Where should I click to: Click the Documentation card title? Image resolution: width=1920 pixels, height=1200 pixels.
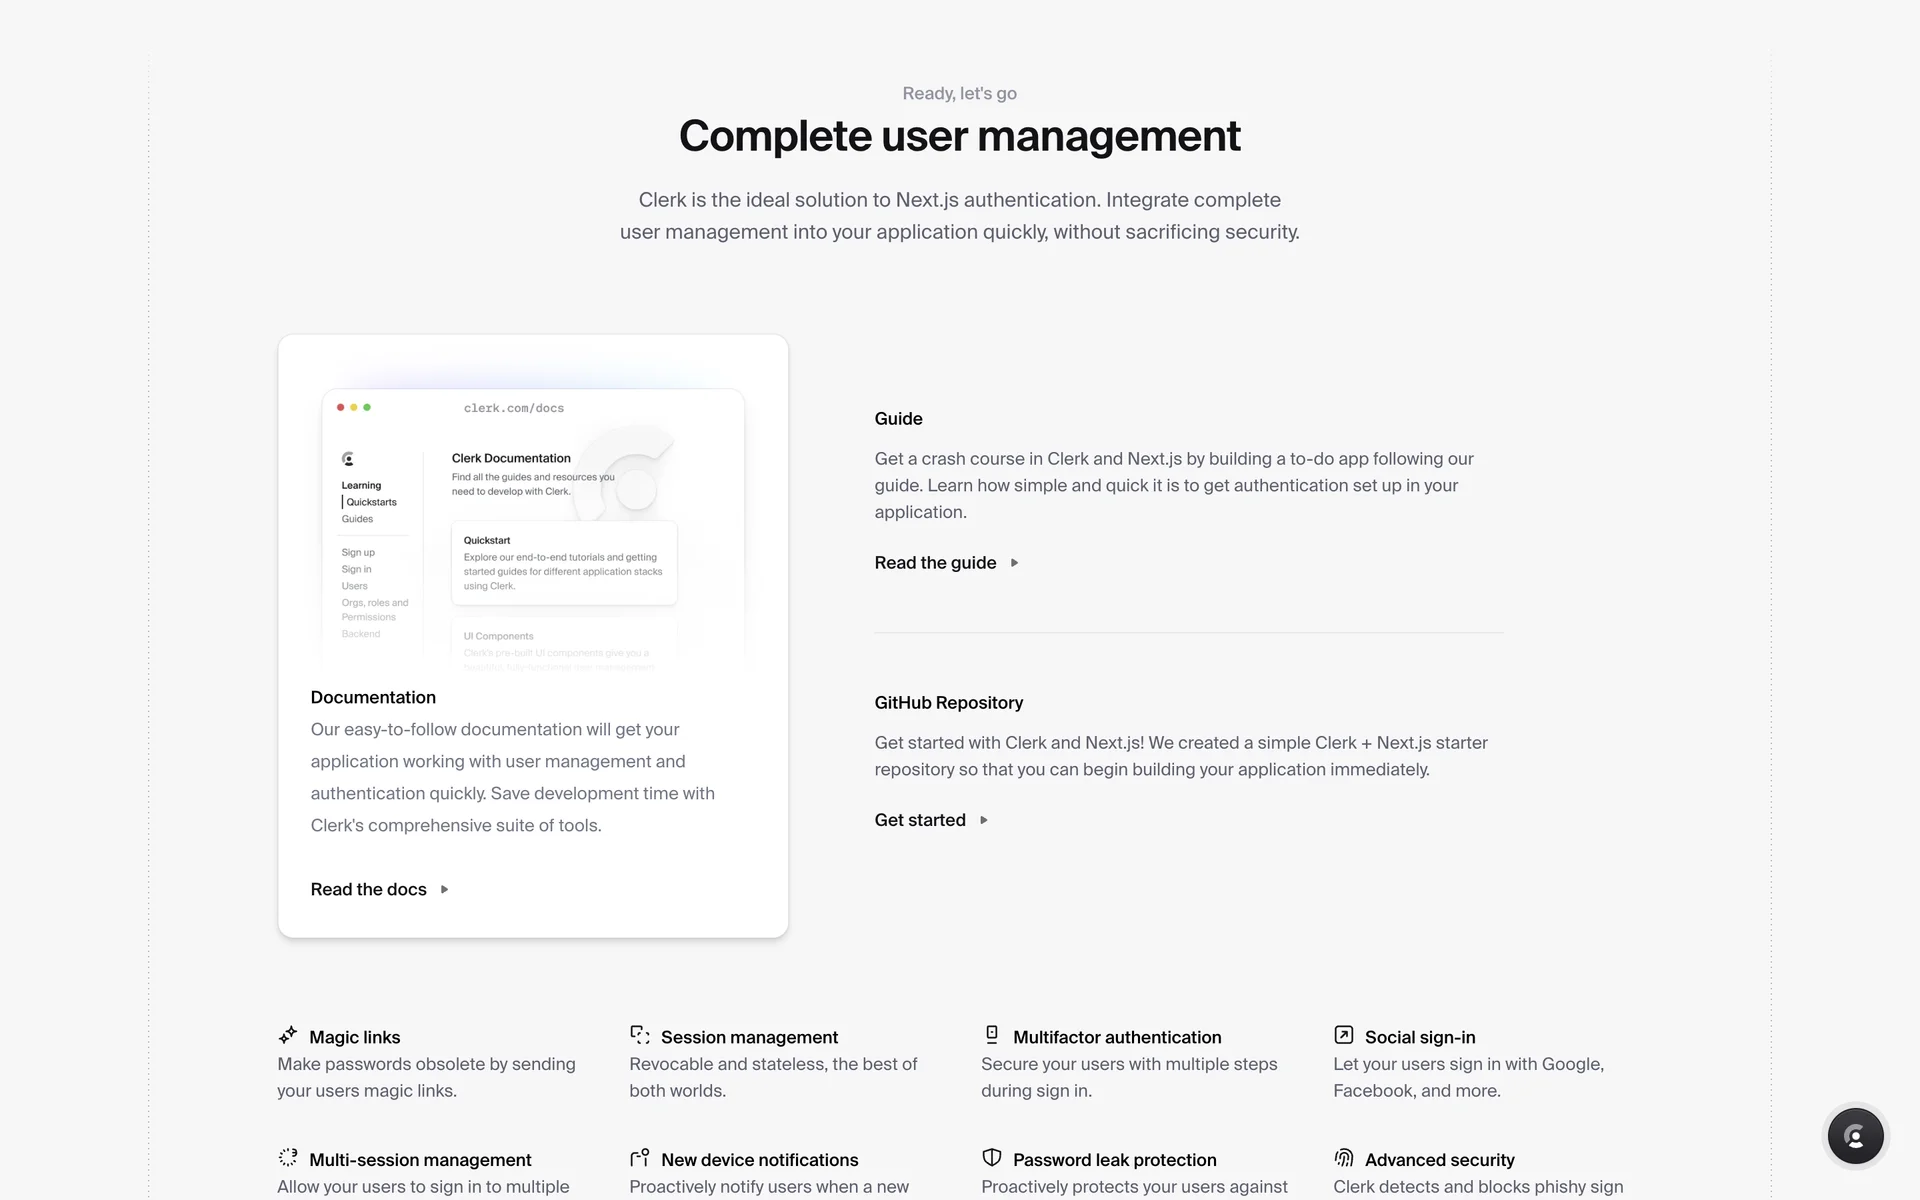(x=373, y=697)
